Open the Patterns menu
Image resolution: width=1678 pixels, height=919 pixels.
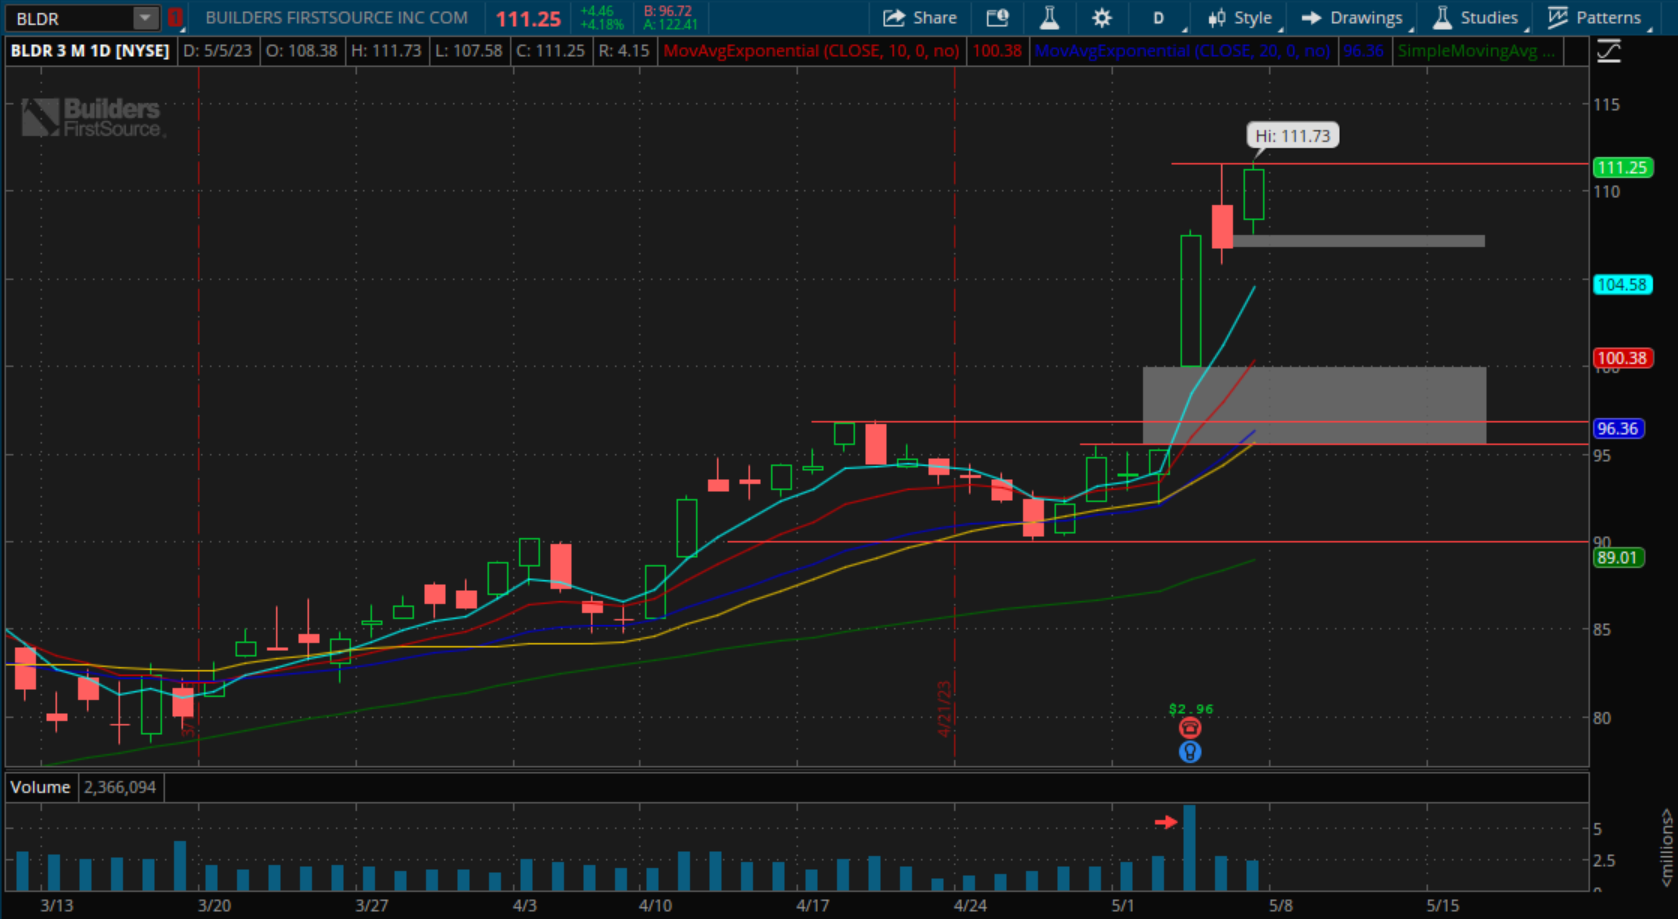[1594, 18]
